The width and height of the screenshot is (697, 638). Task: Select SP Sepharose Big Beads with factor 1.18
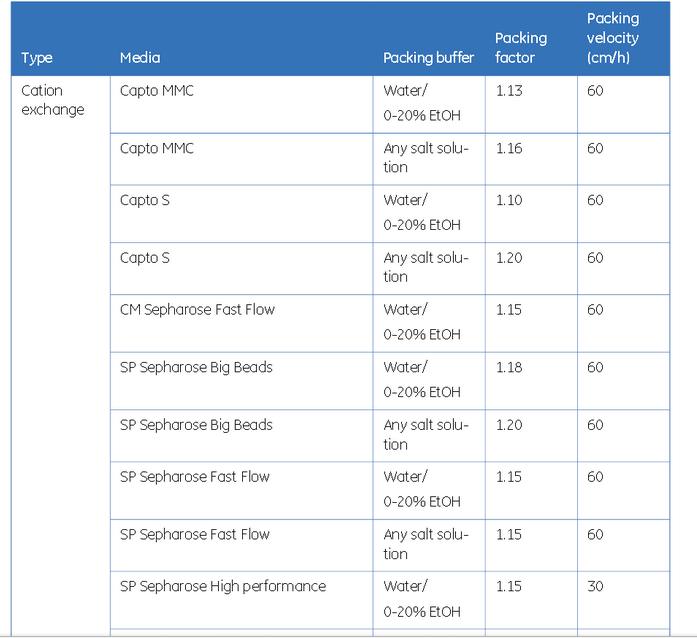[x=196, y=367]
